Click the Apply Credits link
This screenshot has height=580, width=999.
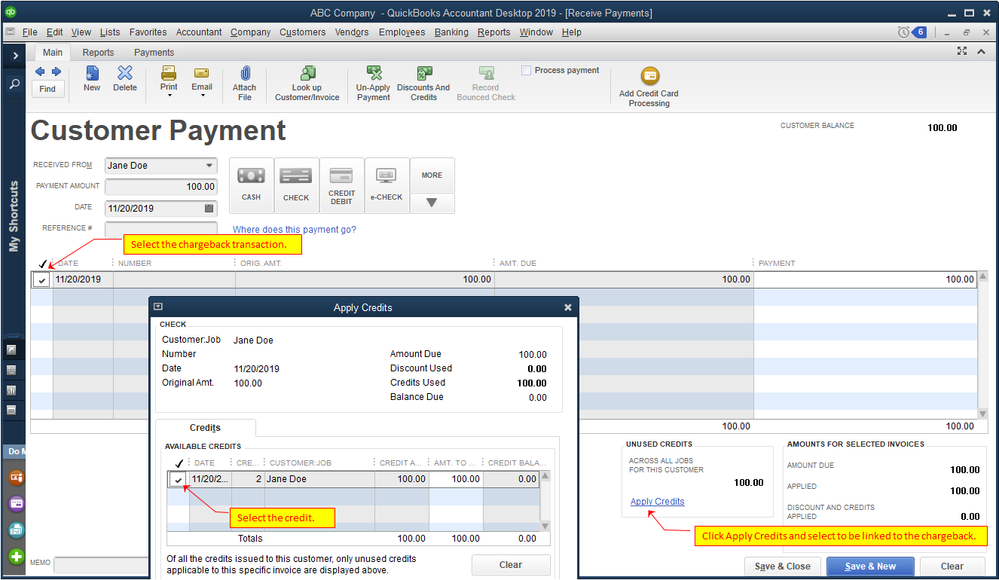(x=658, y=502)
